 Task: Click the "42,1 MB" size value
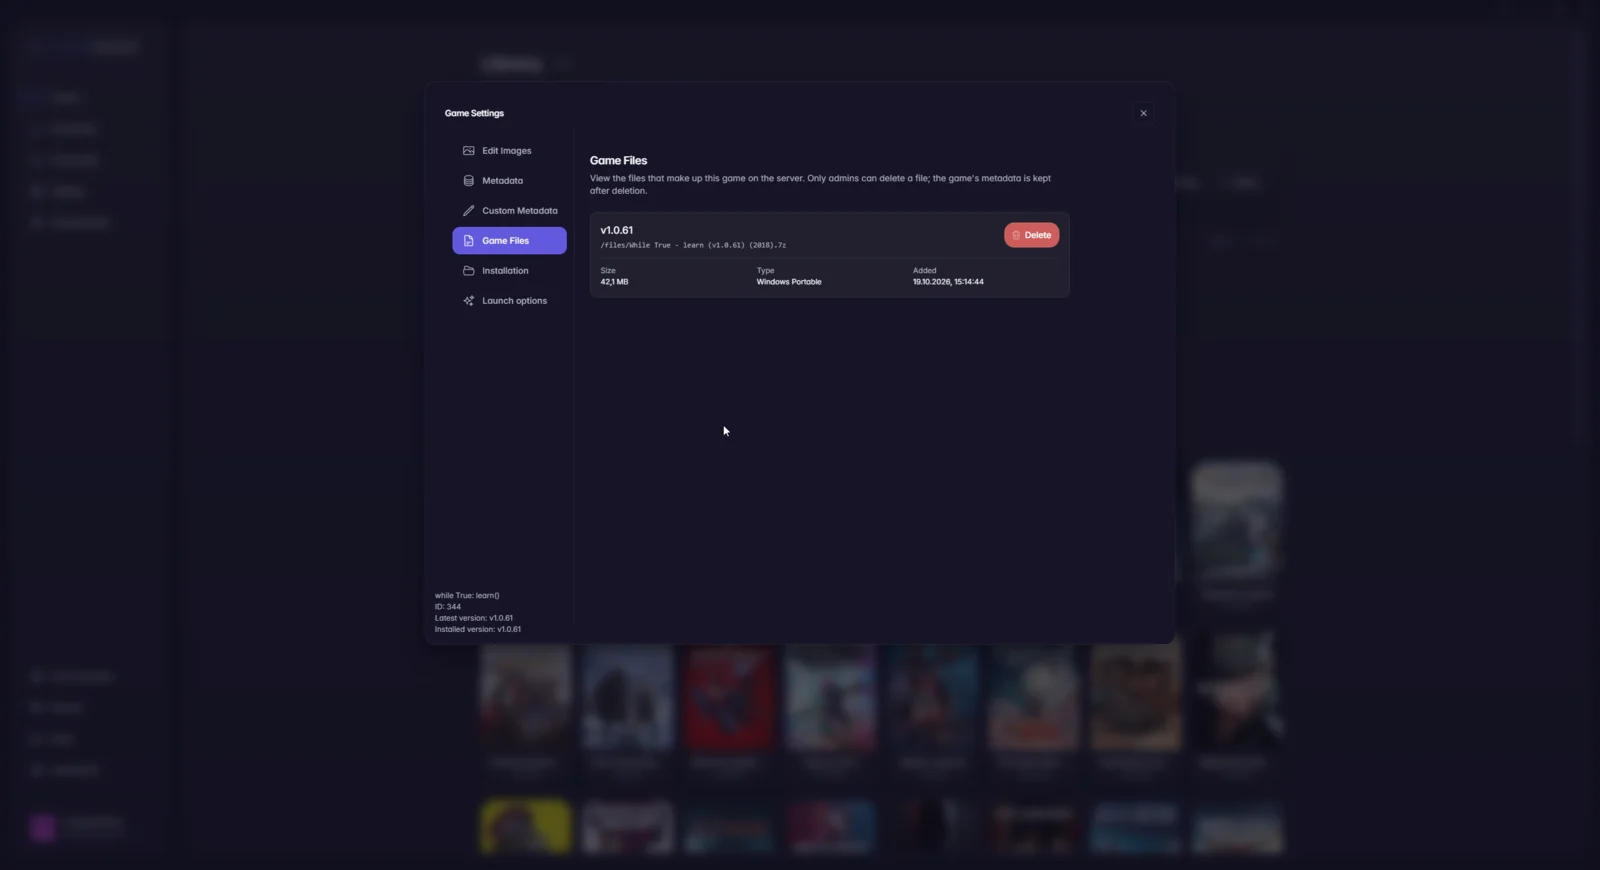click(614, 282)
